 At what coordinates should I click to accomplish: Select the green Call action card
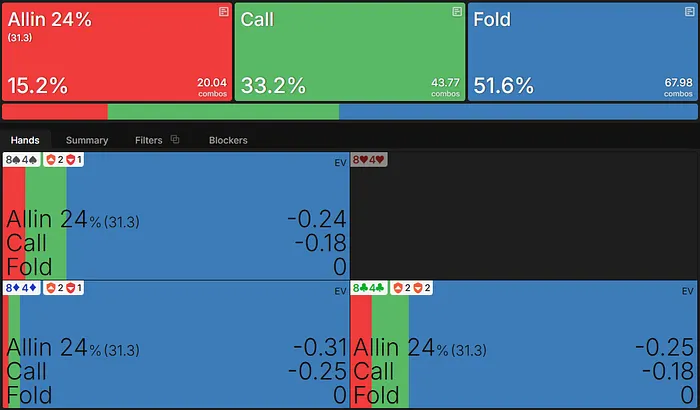(350, 50)
